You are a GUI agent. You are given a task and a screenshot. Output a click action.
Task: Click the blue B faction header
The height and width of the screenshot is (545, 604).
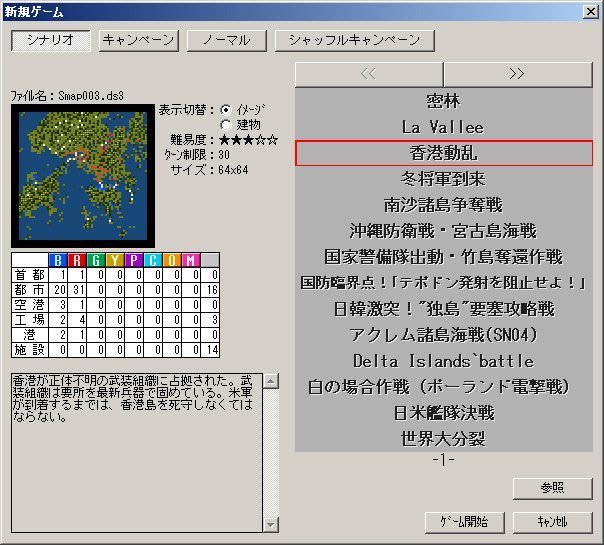[58, 260]
